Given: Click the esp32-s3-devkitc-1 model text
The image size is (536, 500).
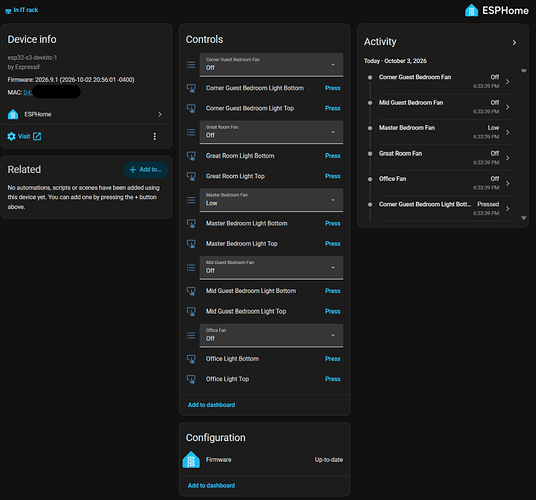Looking at the screenshot, I should (32, 57).
